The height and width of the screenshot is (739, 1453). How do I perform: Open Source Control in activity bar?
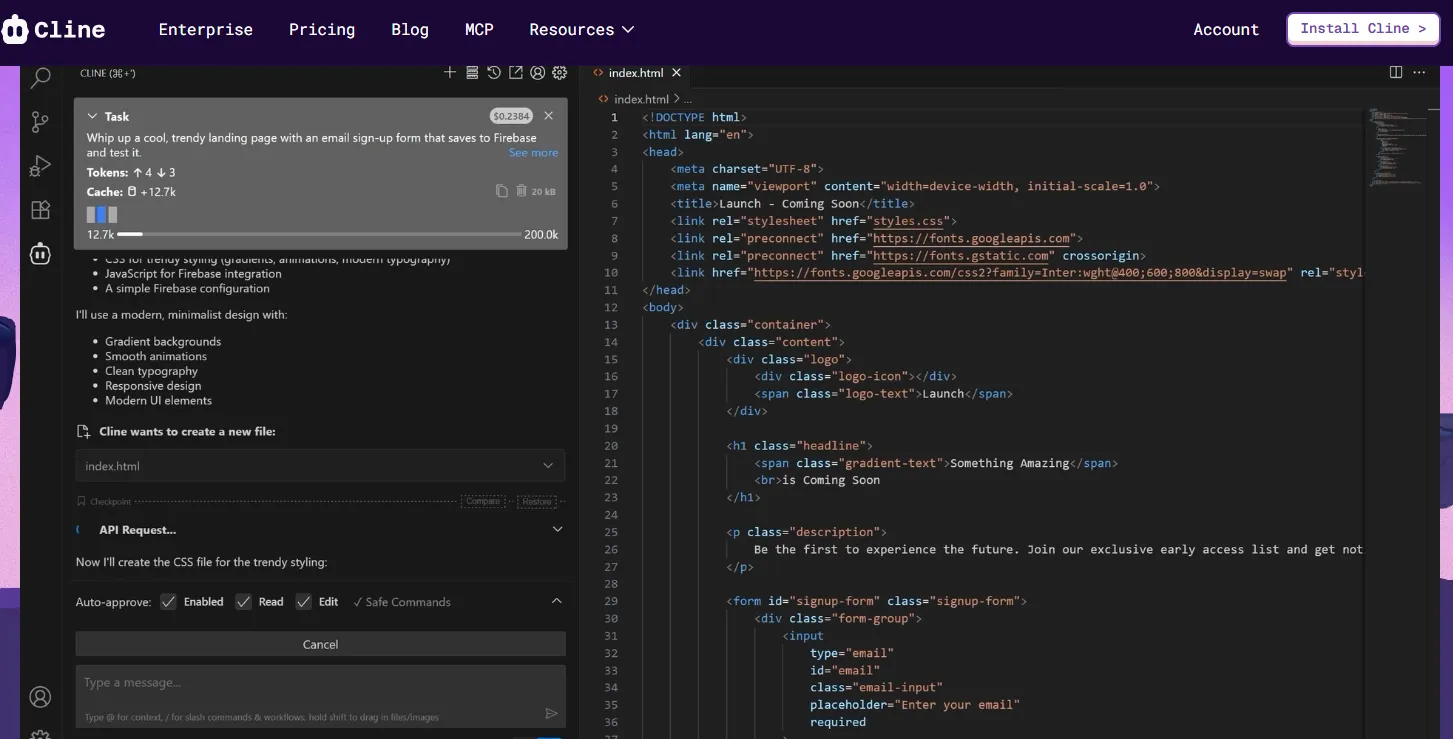(x=40, y=122)
